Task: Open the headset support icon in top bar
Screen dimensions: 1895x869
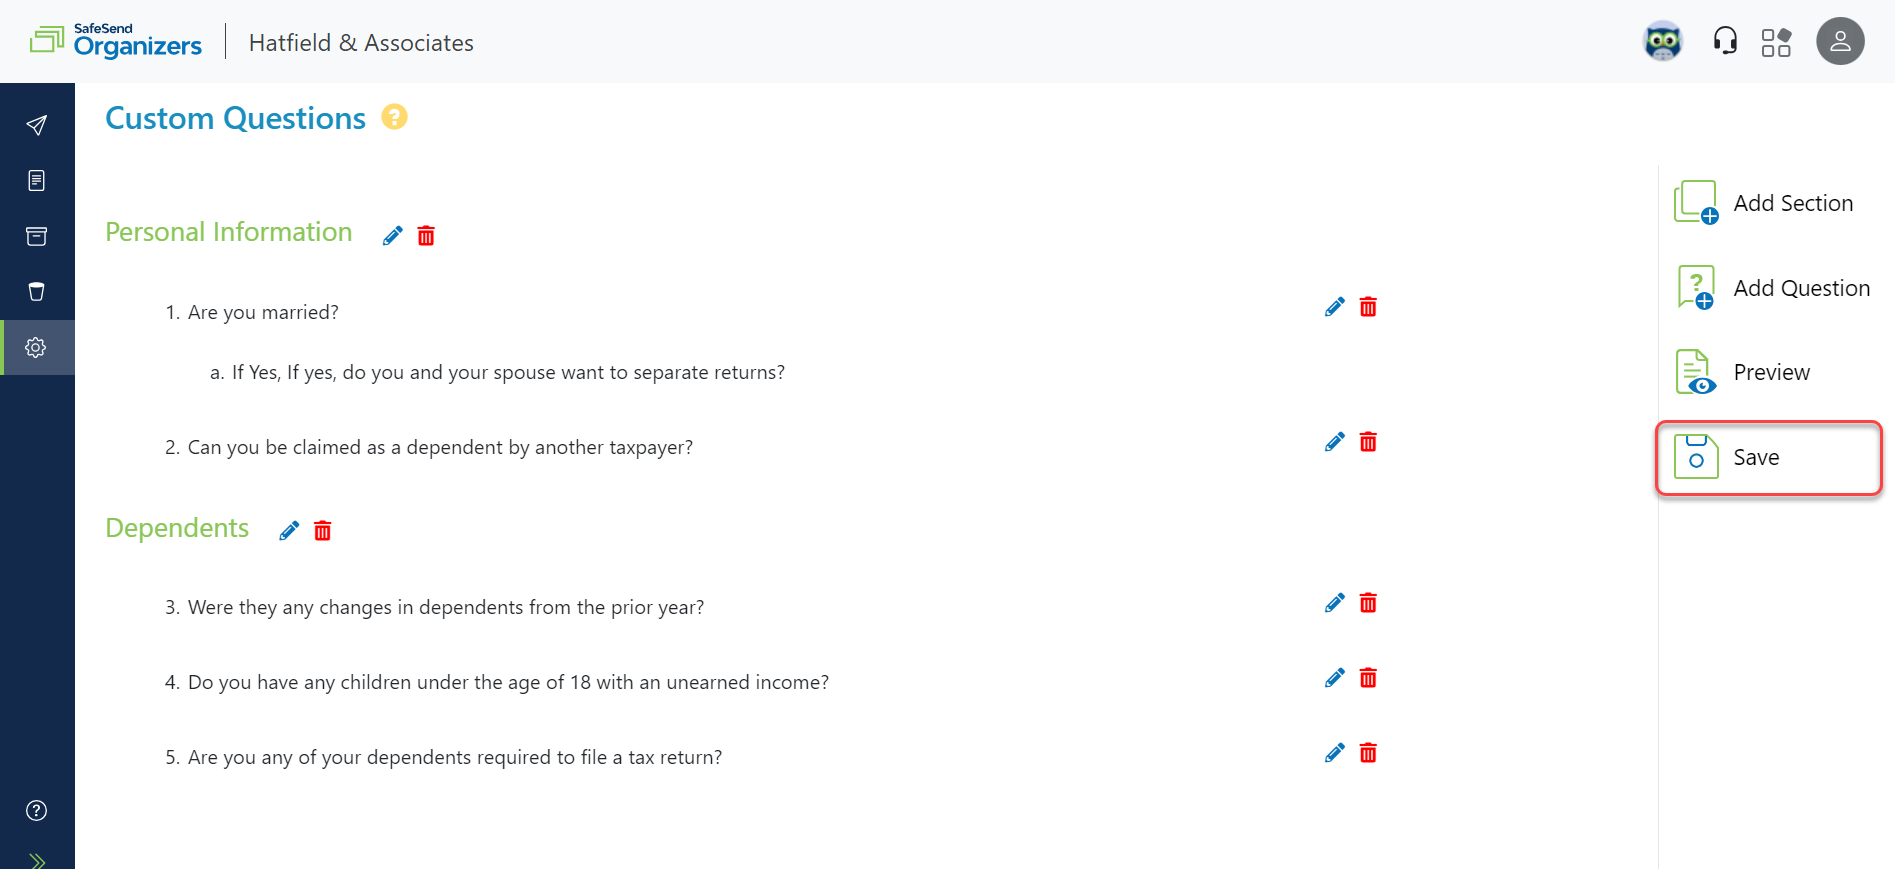Action: tap(1724, 41)
